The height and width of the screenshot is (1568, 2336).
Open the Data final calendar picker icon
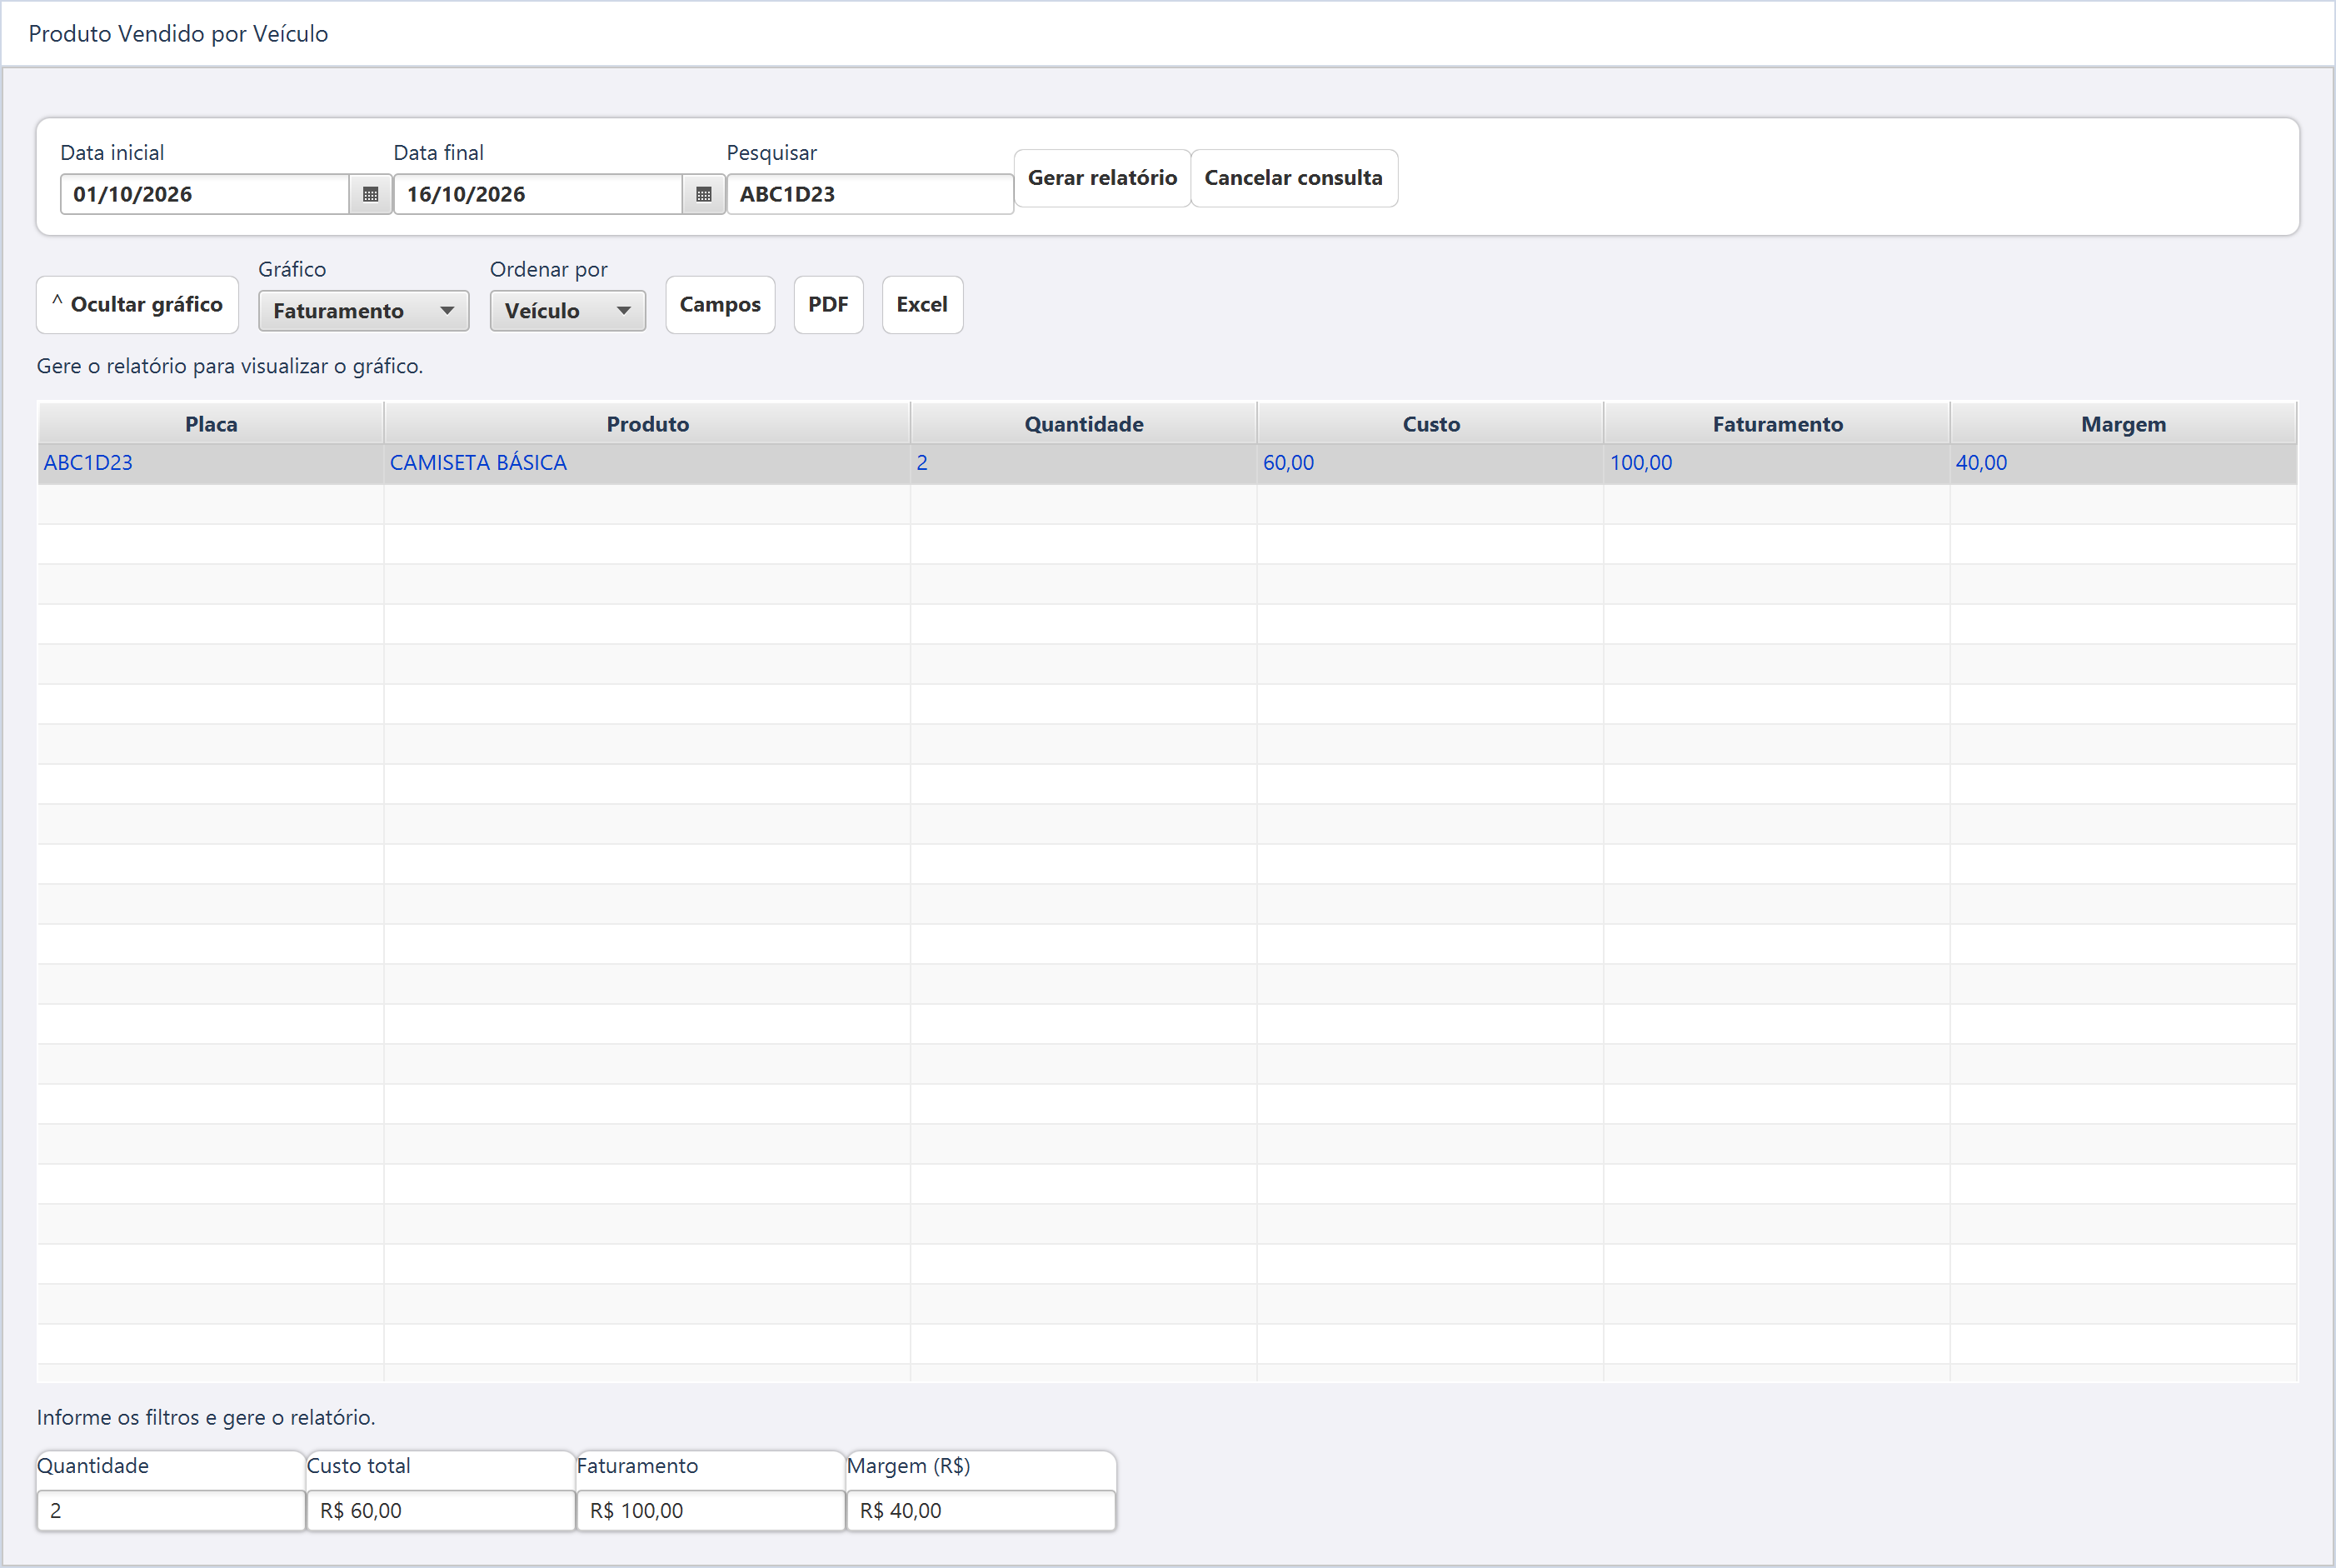pyautogui.click(x=703, y=194)
